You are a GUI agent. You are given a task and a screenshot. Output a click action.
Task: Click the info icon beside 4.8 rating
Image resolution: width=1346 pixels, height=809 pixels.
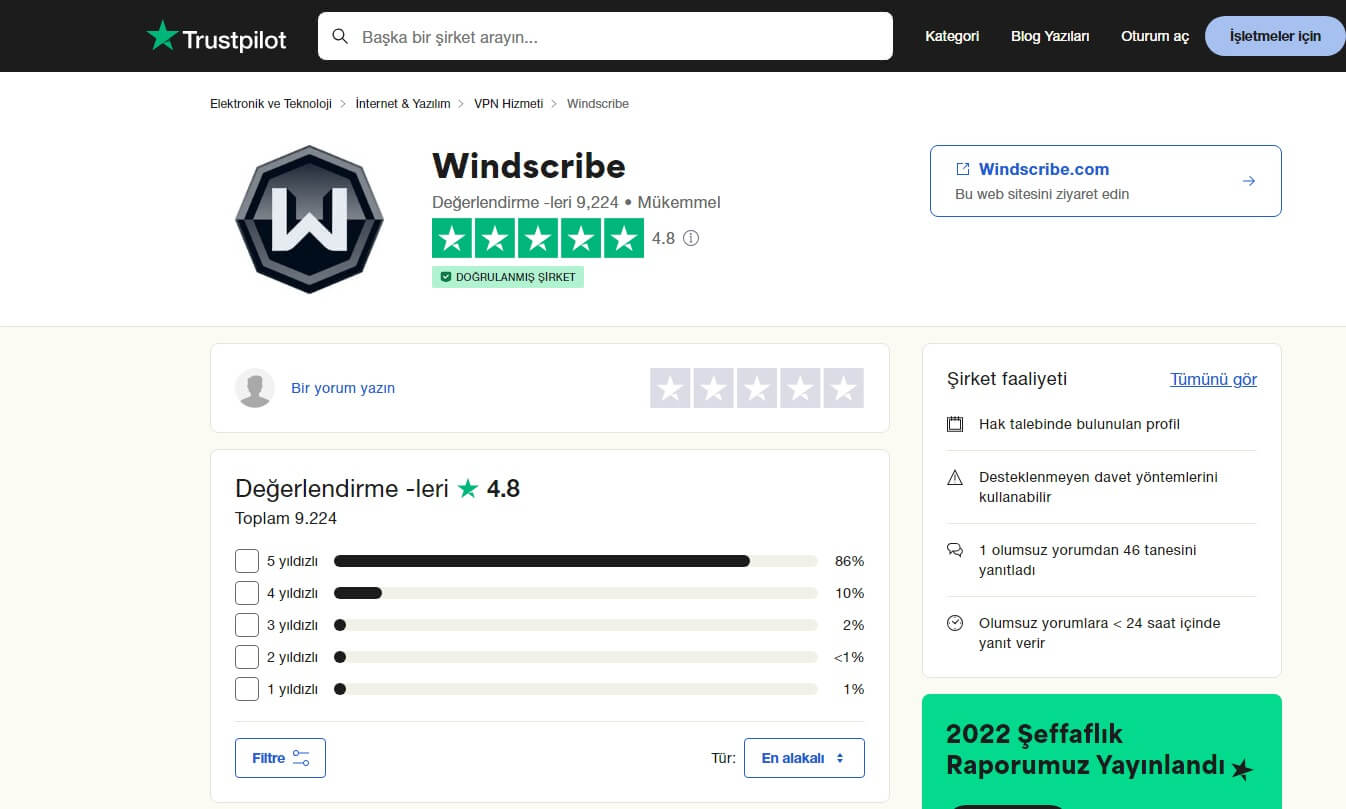point(690,238)
